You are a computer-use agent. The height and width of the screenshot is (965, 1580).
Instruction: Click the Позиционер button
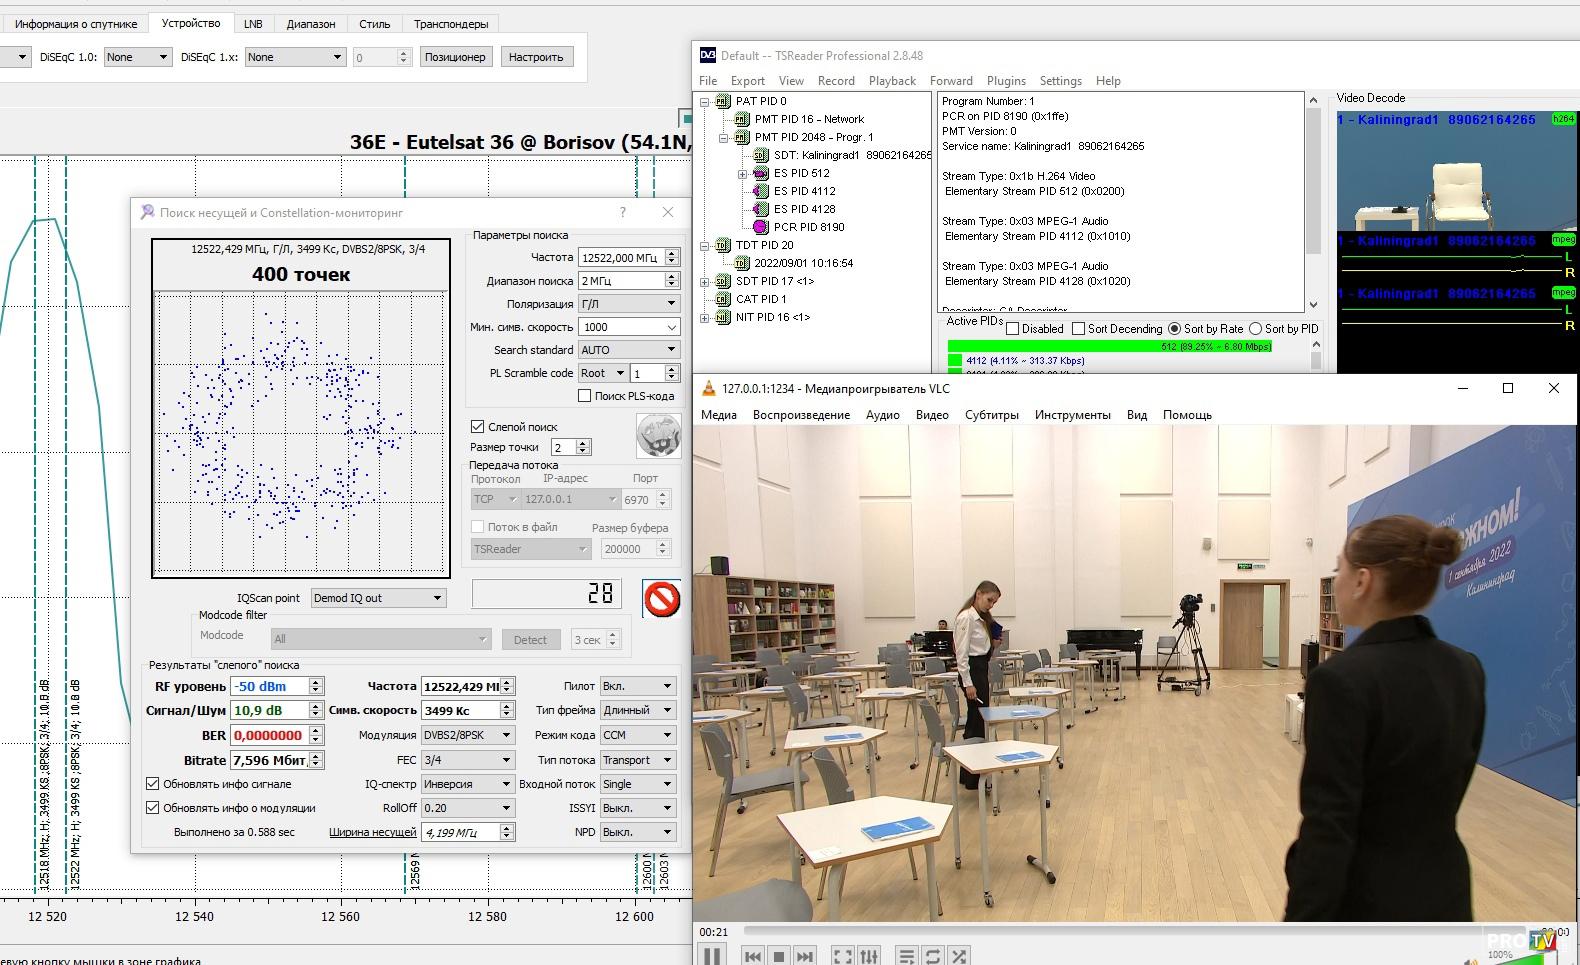455,57
